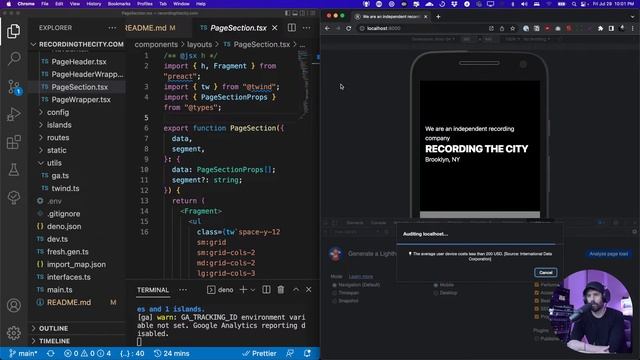
Task: Open deno.json in file explorer
Action: click(64, 226)
